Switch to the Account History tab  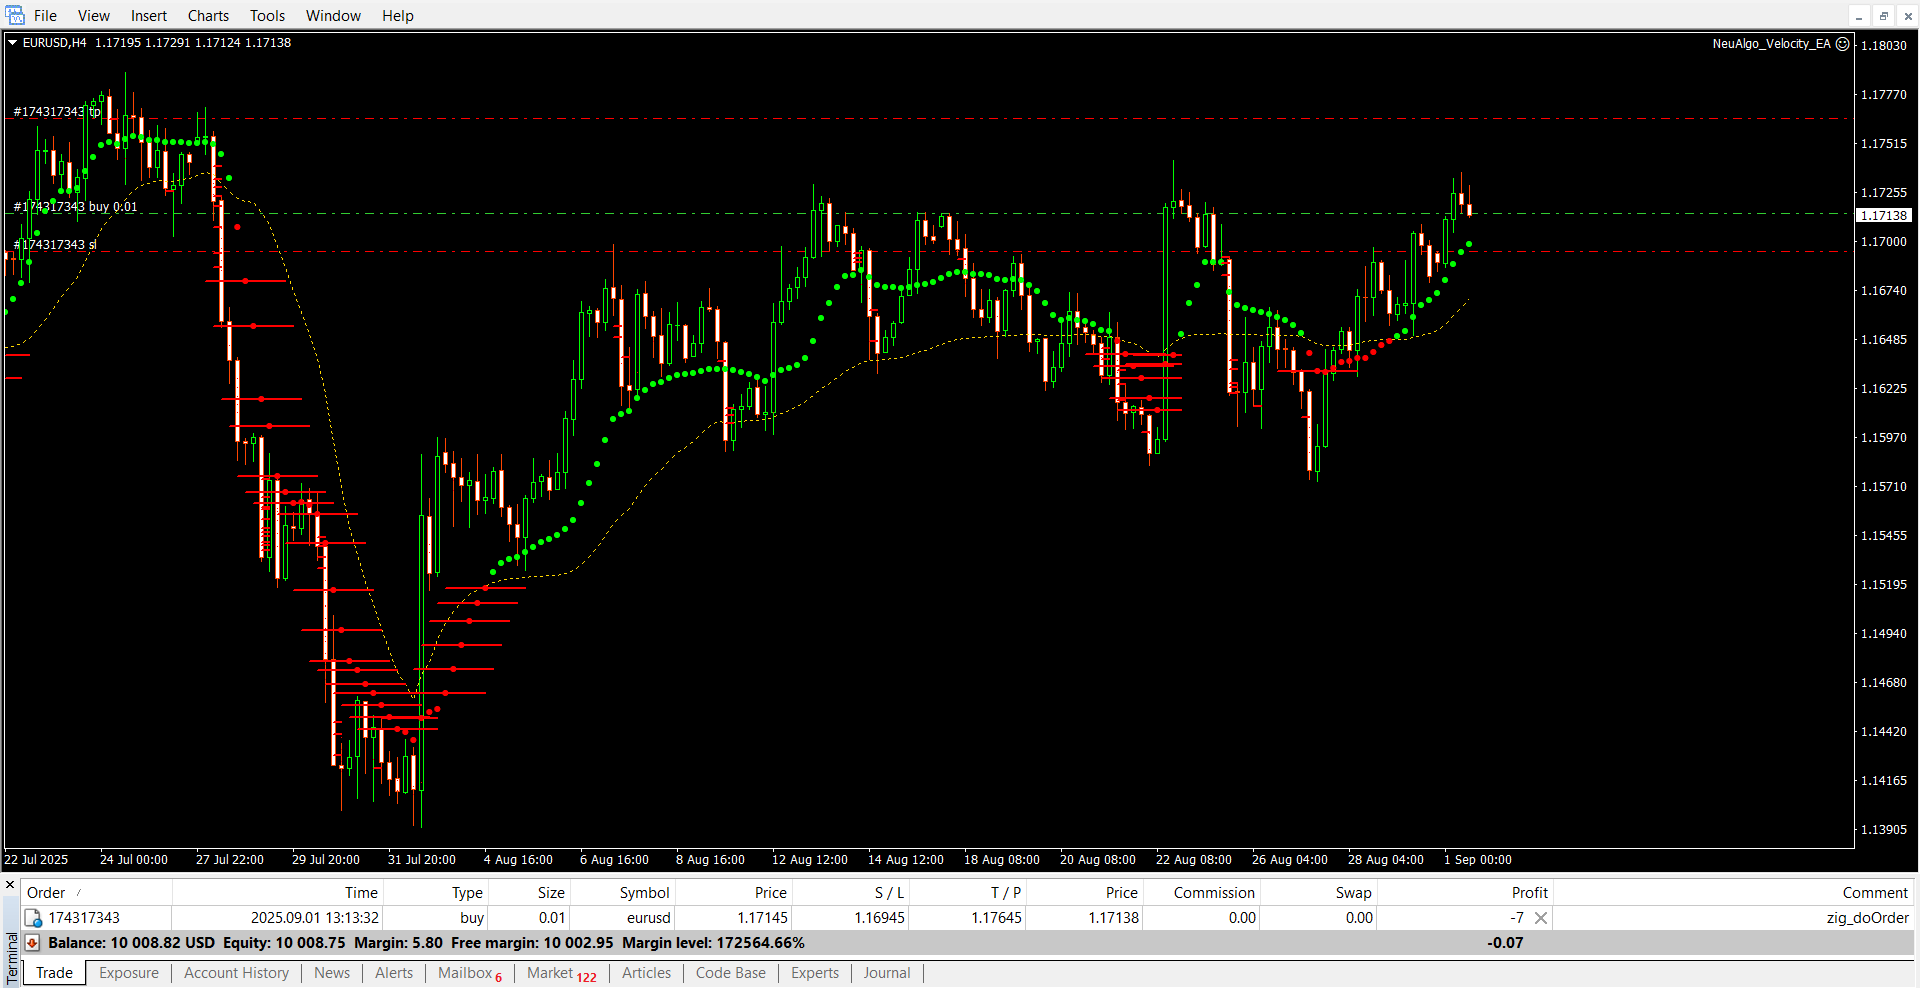tap(236, 973)
